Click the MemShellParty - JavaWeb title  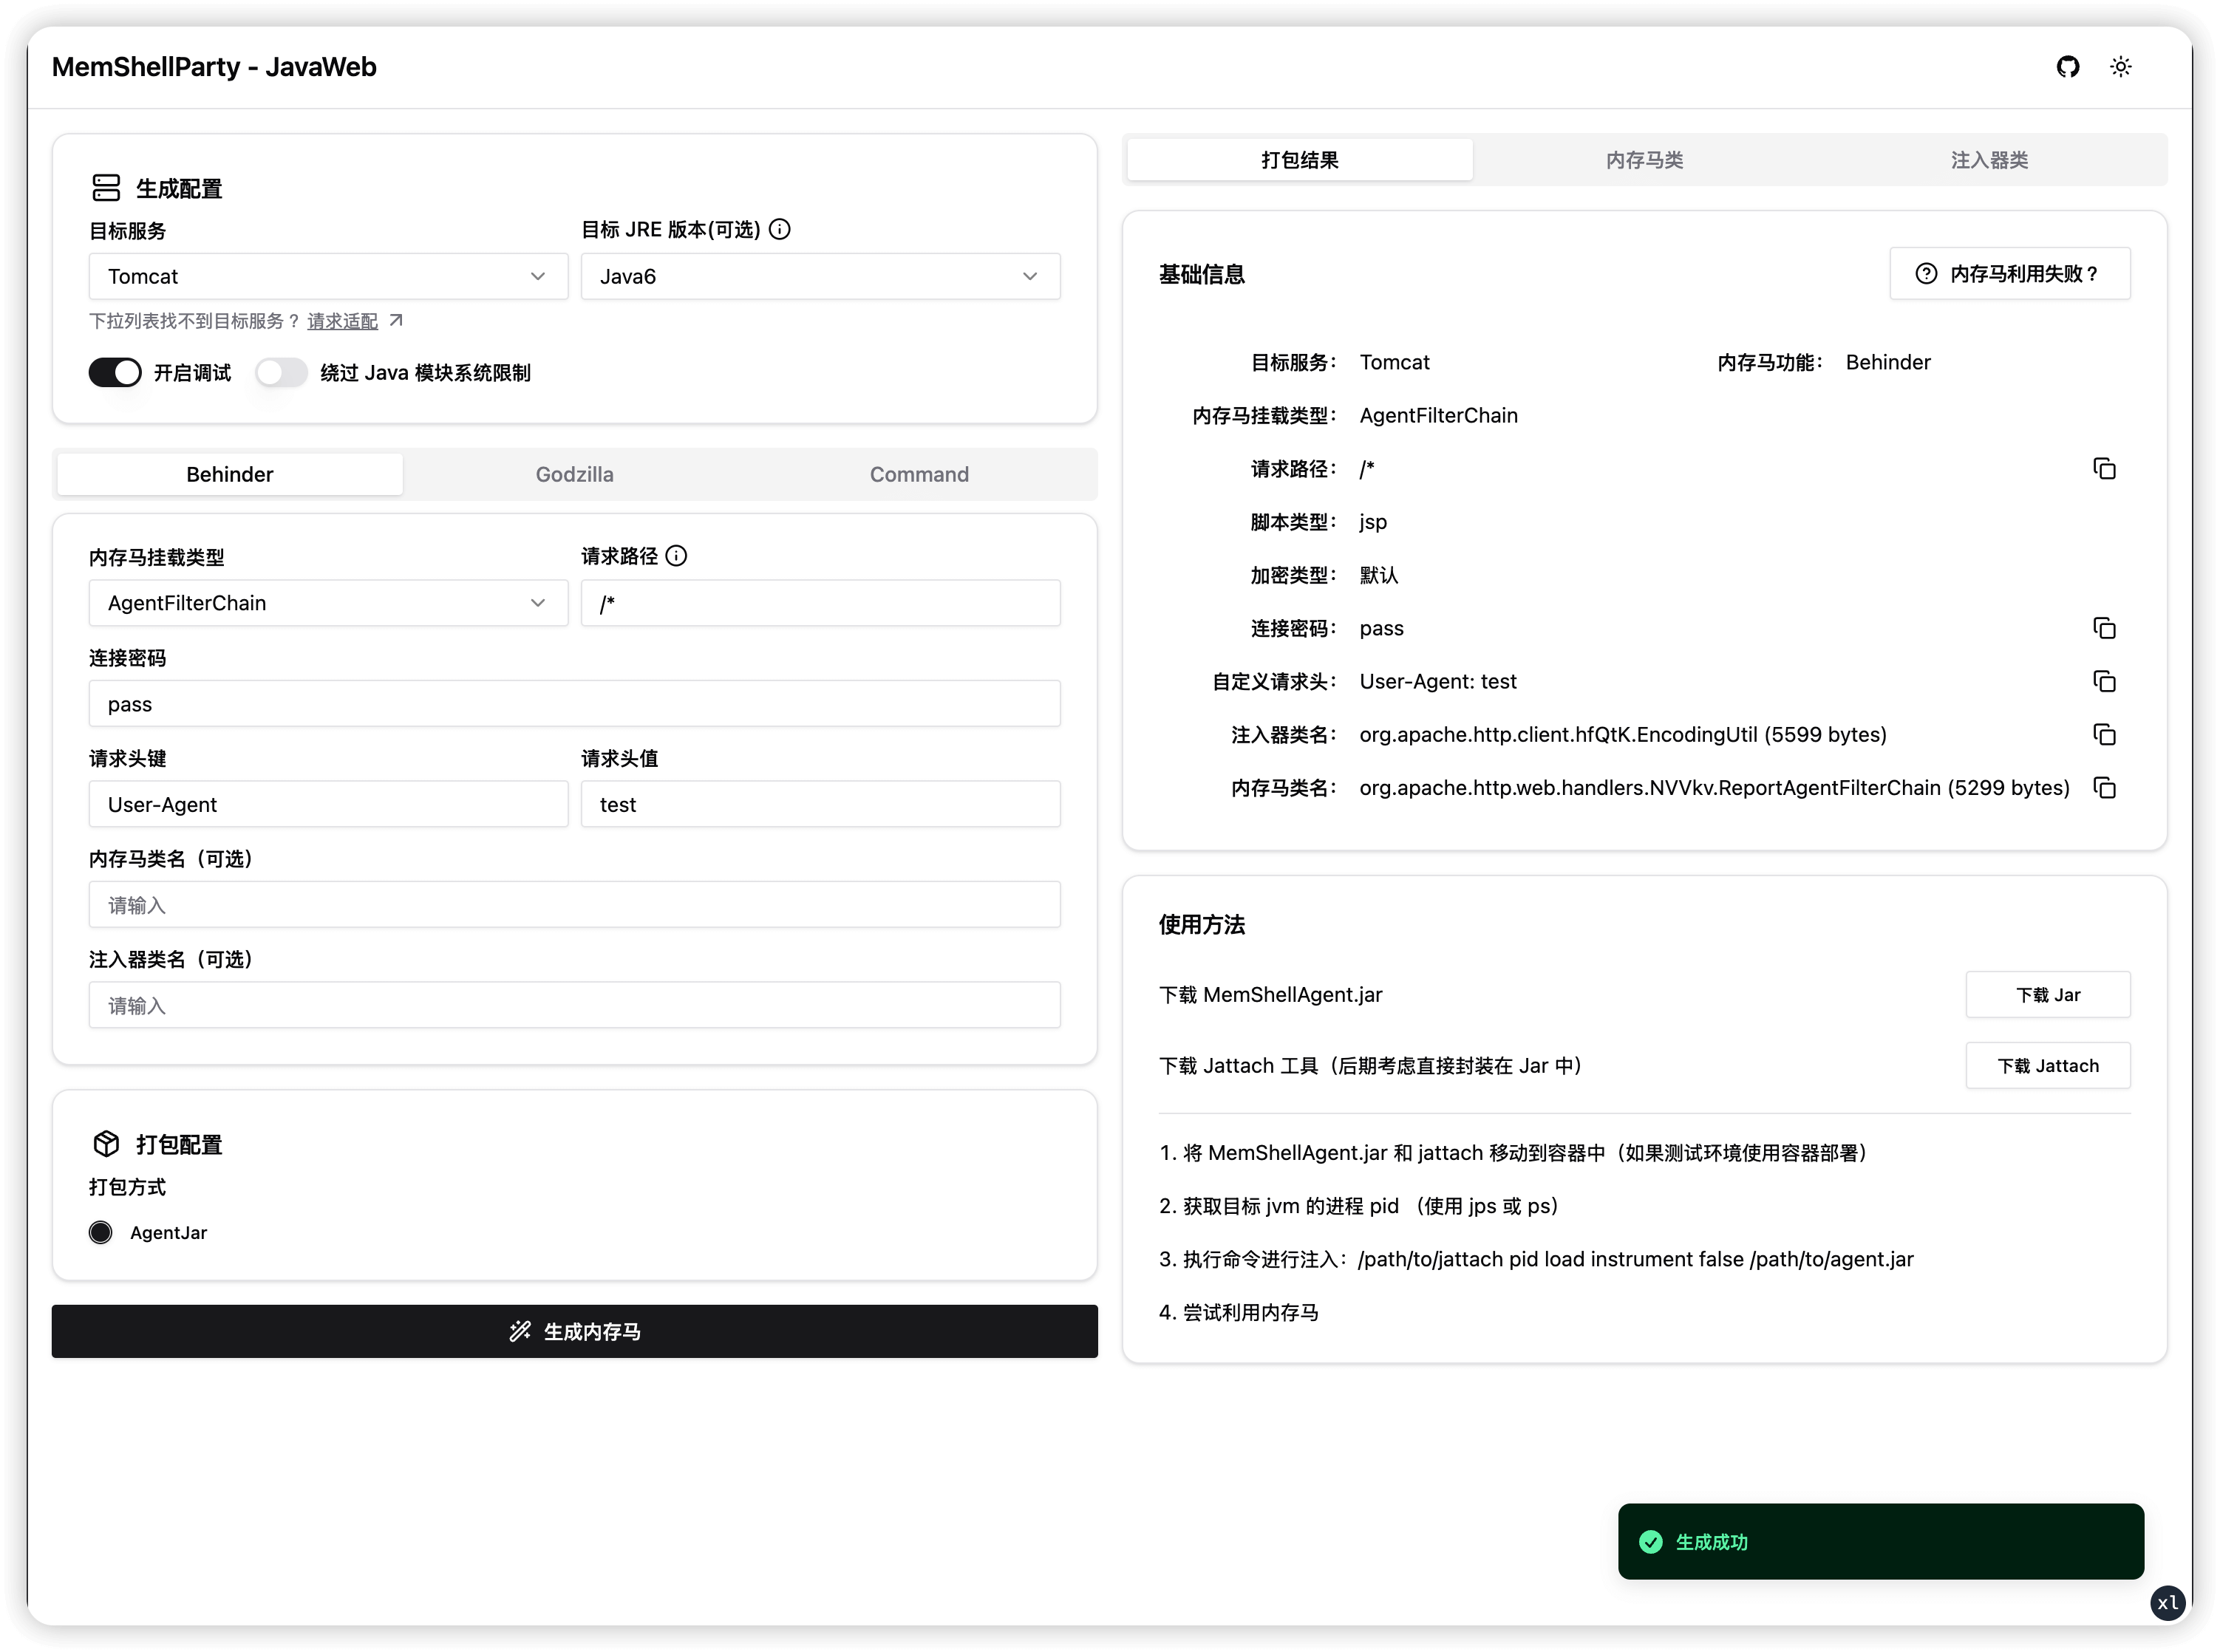point(214,67)
